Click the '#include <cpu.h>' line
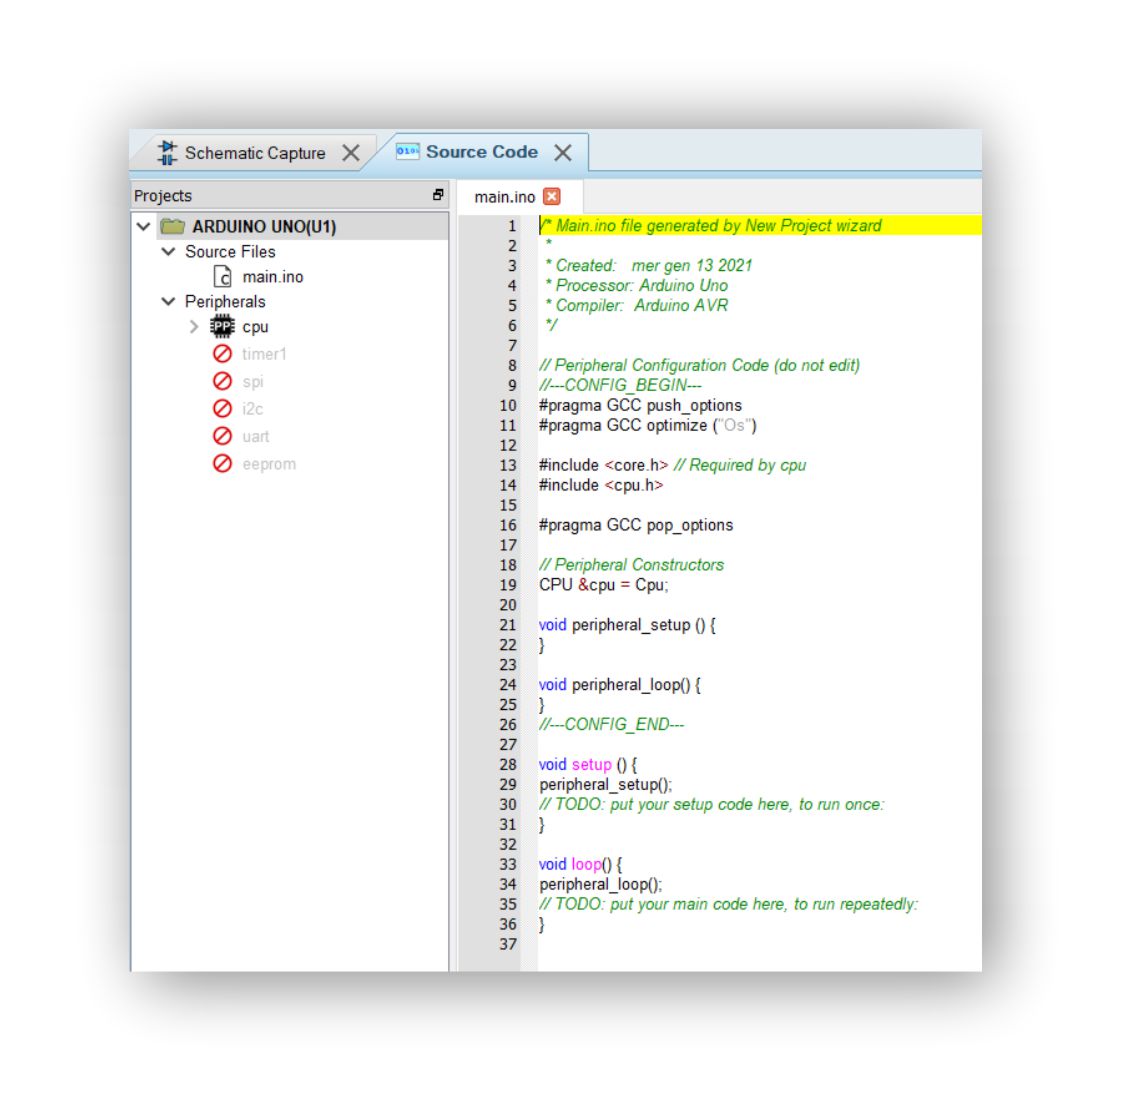This screenshot has width=1126, height=1110. pyautogui.click(x=601, y=485)
